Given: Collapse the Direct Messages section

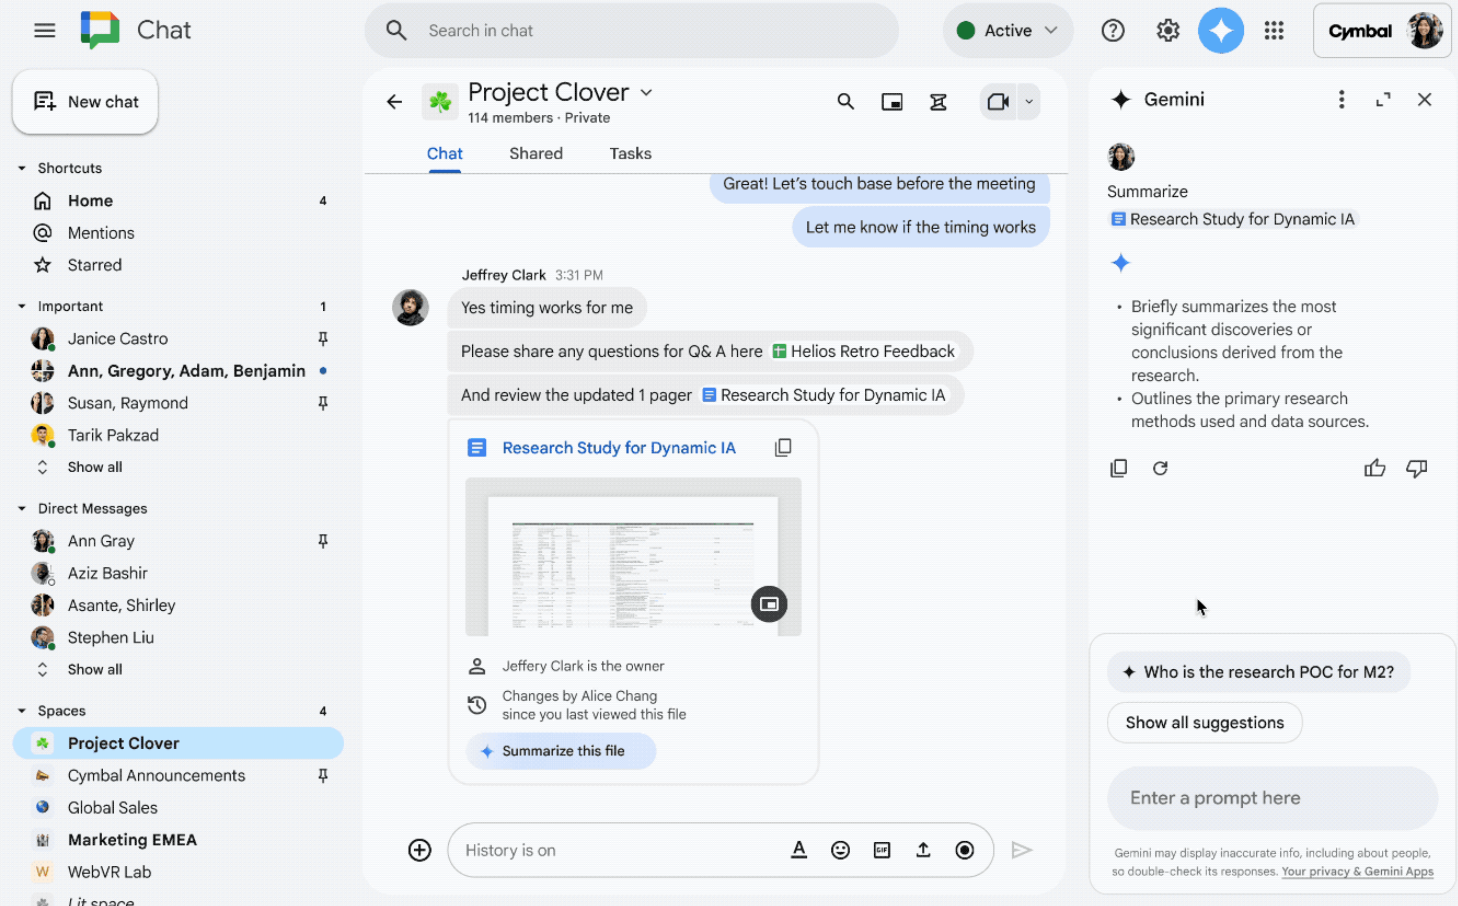Looking at the screenshot, I should (22, 508).
